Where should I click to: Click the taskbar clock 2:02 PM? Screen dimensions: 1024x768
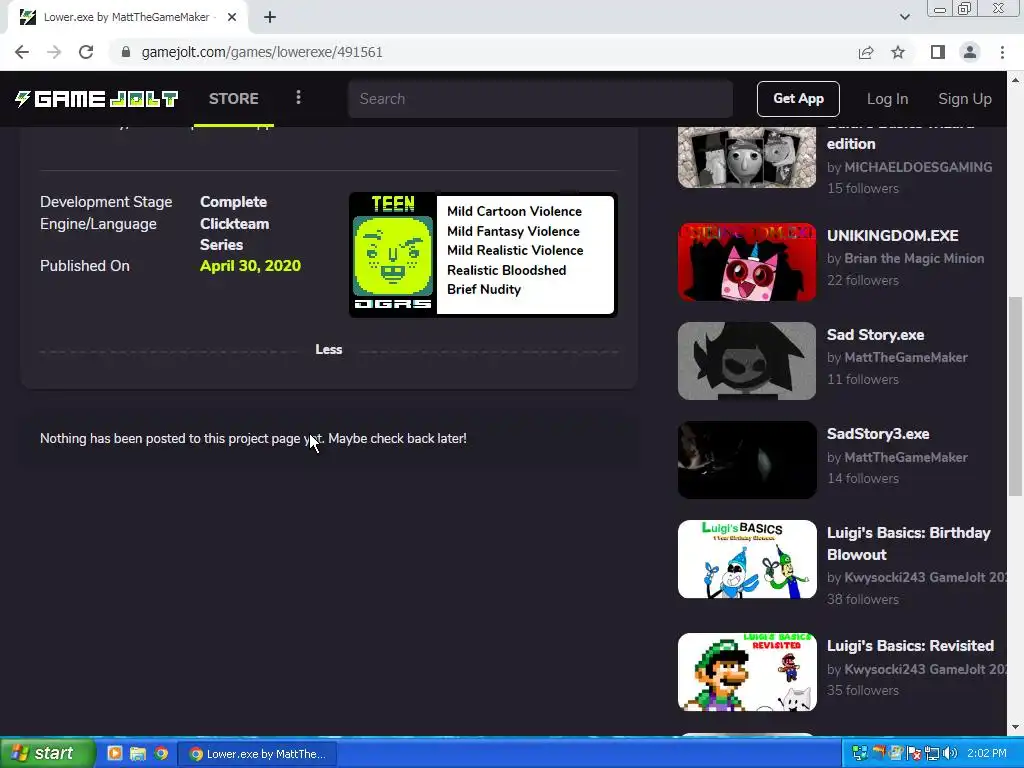tap(987, 754)
